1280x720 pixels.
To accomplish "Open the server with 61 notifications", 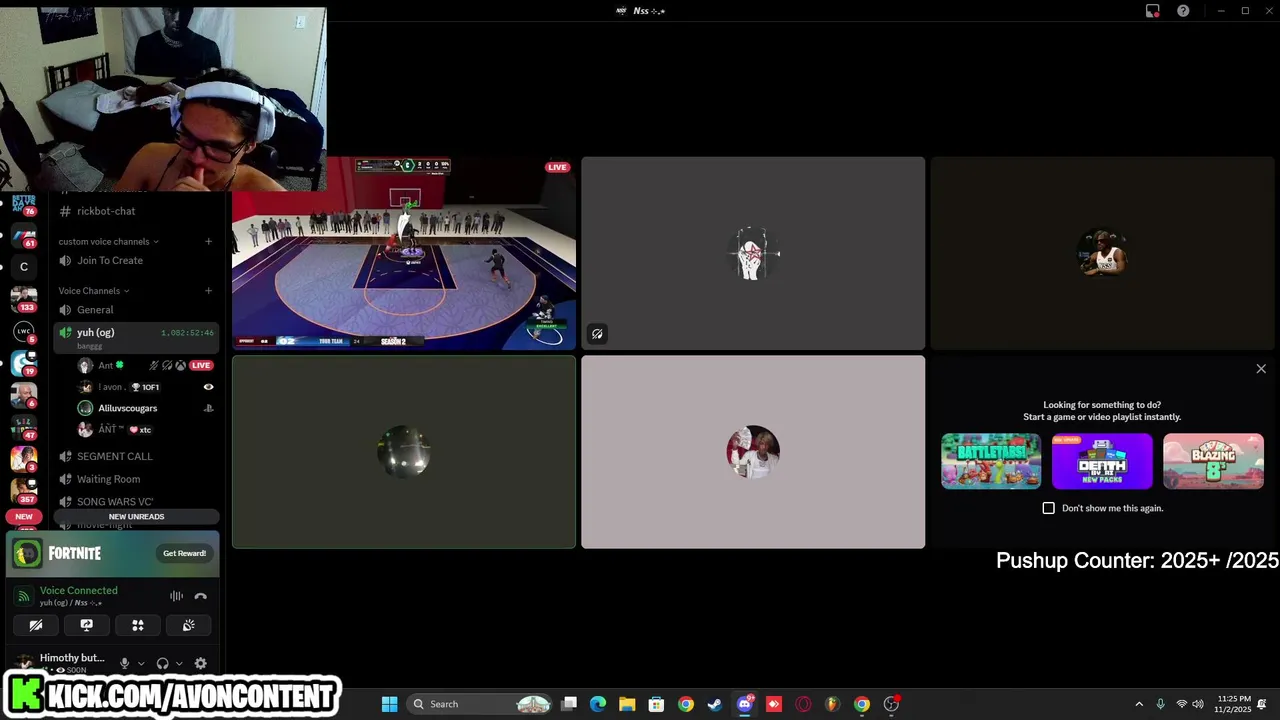I will pos(24,237).
